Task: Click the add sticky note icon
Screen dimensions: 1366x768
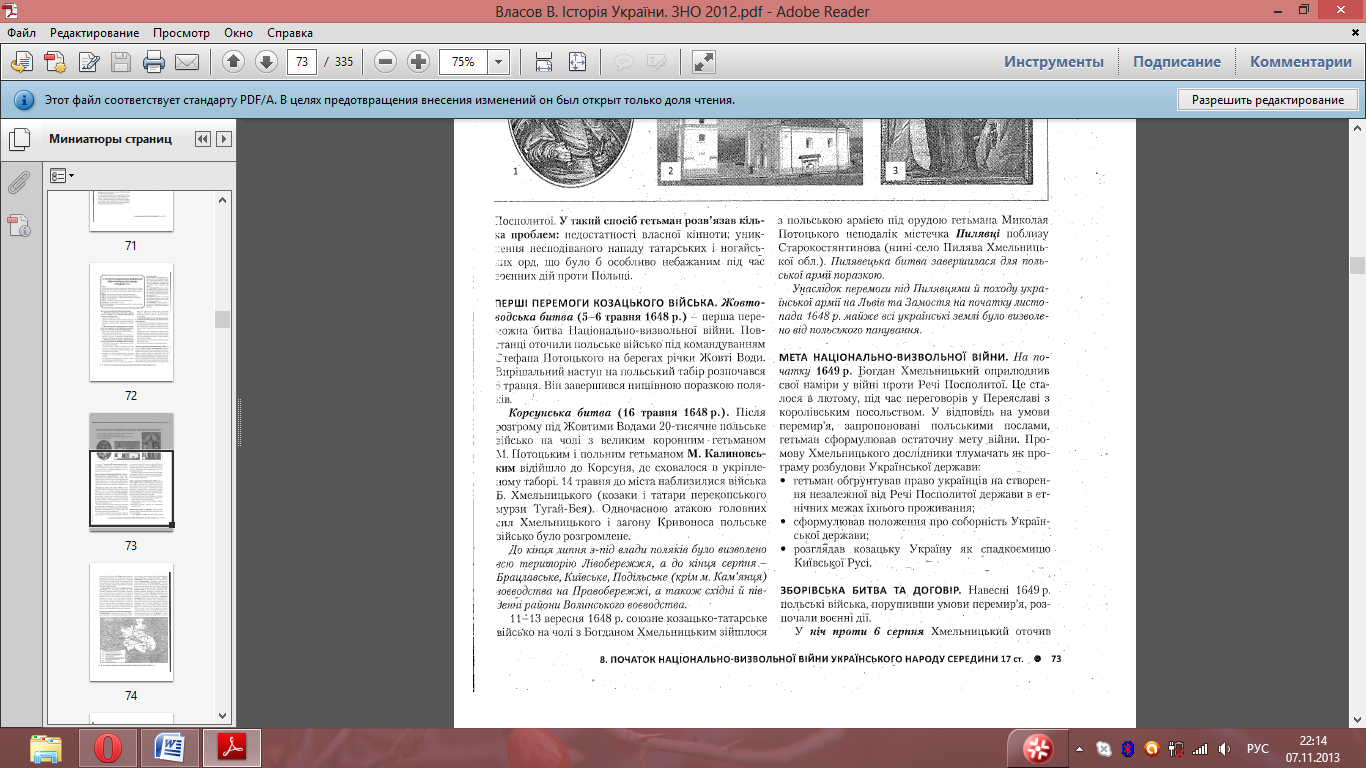Action: click(623, 62)
